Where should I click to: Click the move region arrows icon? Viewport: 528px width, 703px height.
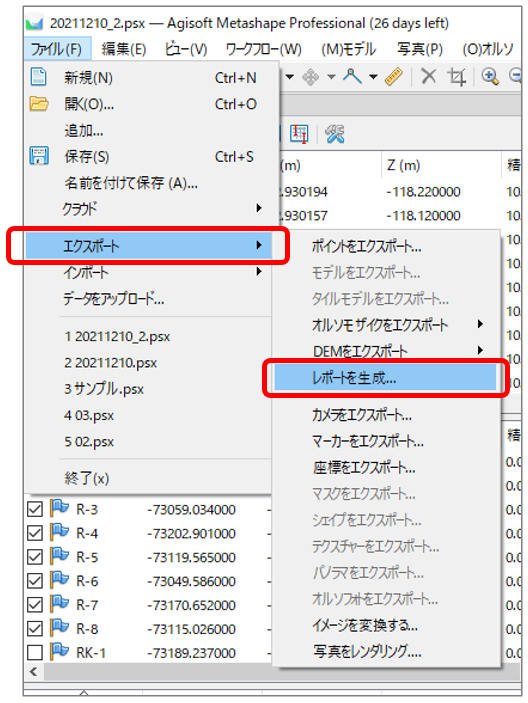310,77
